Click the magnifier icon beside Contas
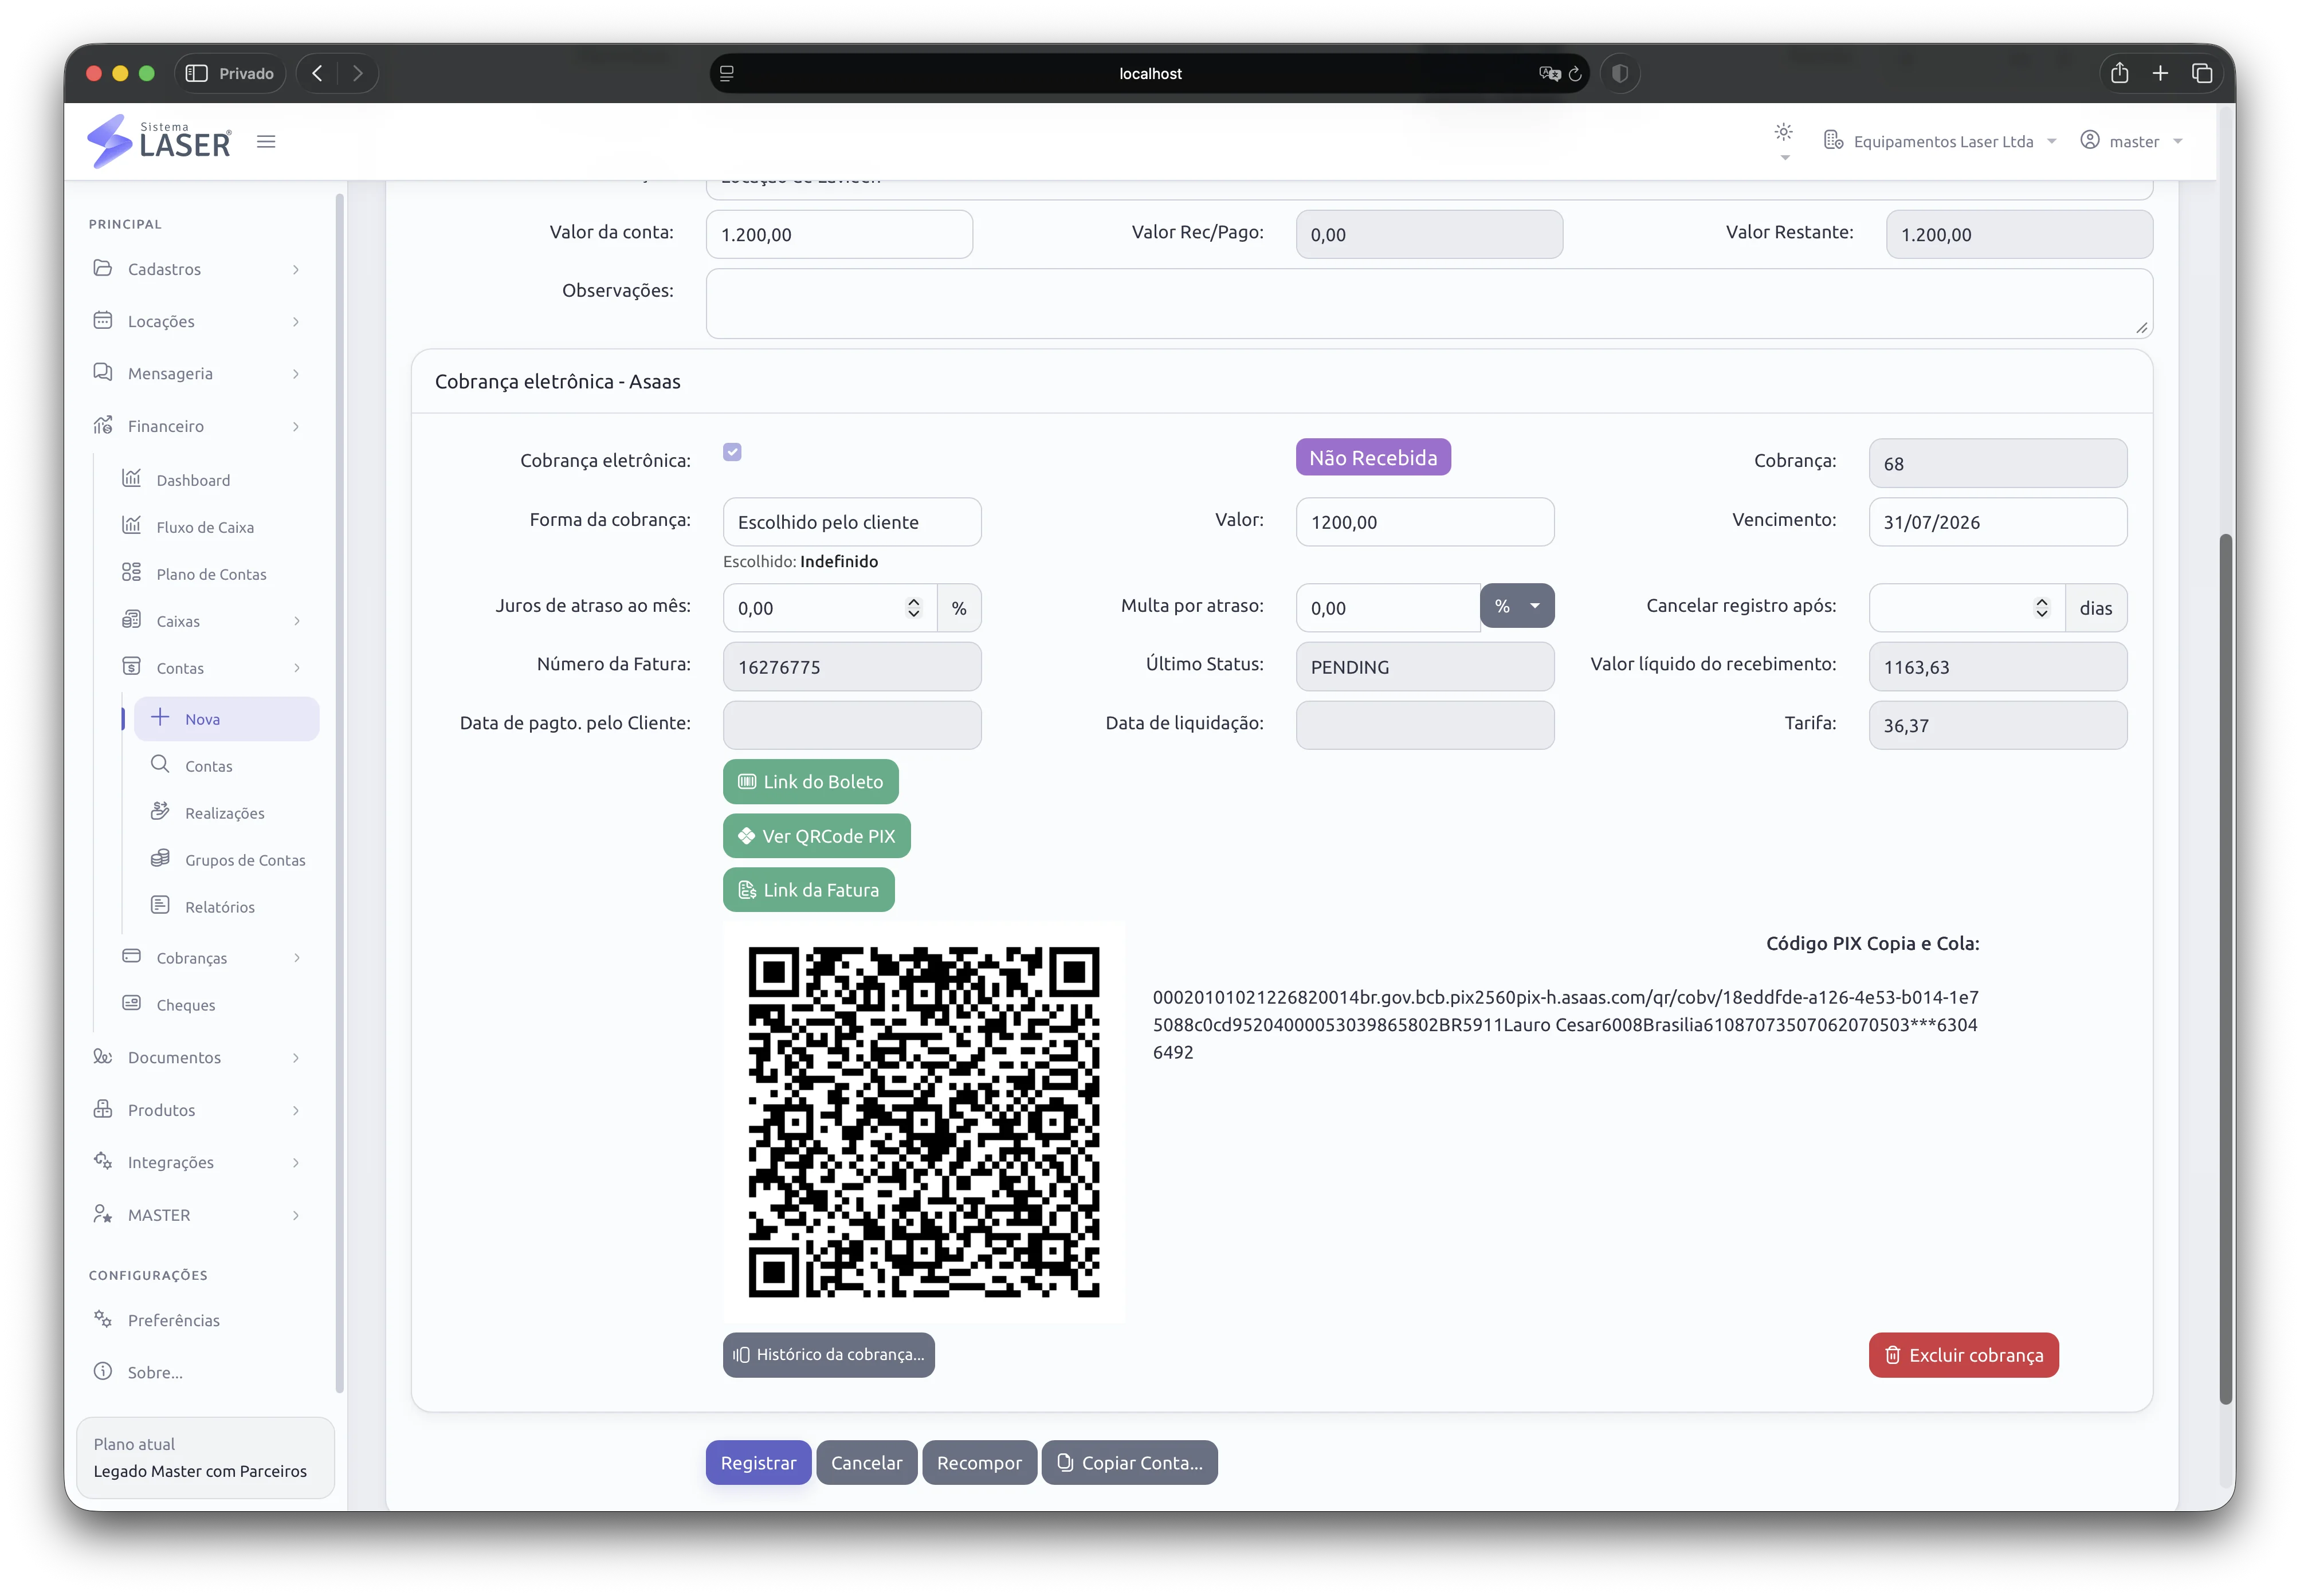Viewport: 2300px width, 1596px height. (160, 764)
